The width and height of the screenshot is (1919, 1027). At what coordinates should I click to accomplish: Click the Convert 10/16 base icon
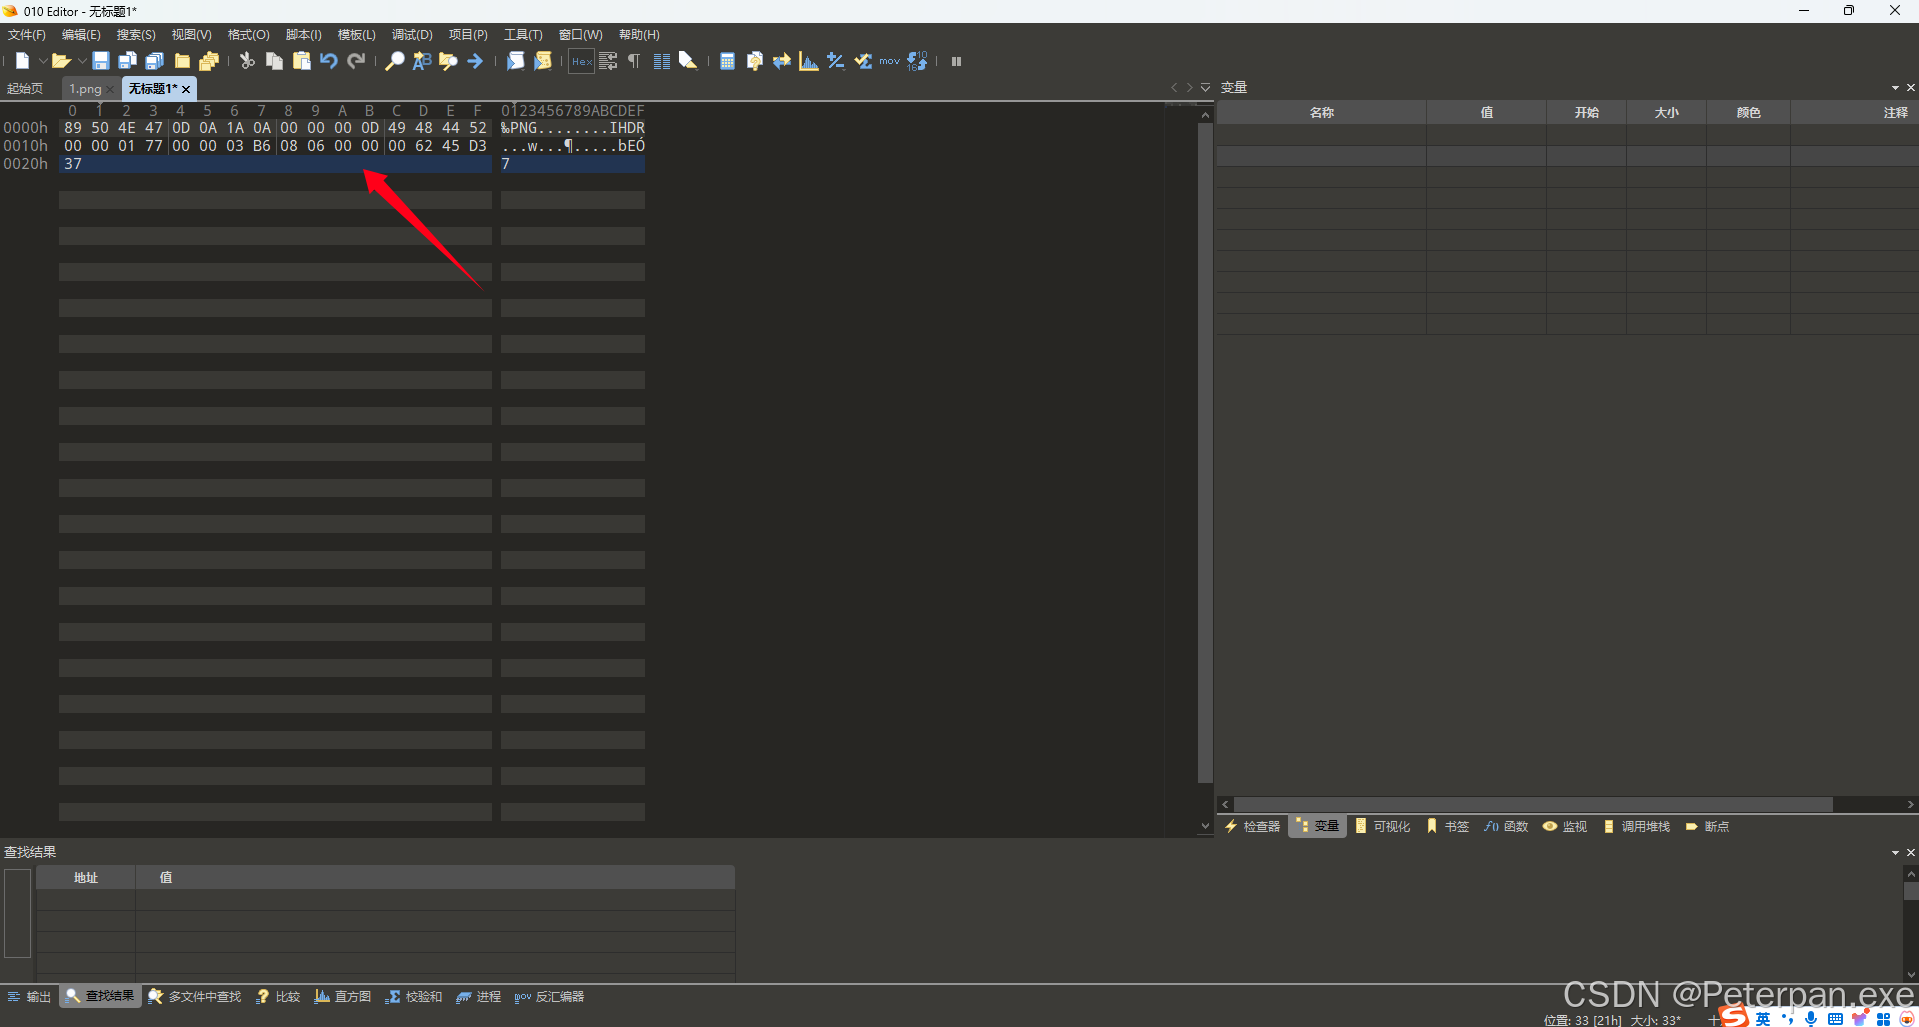[x=917, y=61]
